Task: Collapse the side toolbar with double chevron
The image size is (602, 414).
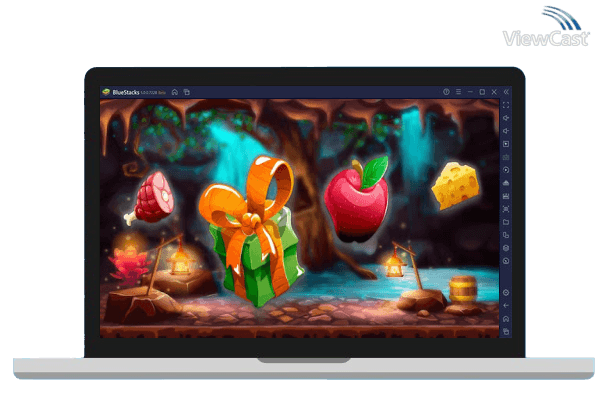Action: [x=506, y=92]
